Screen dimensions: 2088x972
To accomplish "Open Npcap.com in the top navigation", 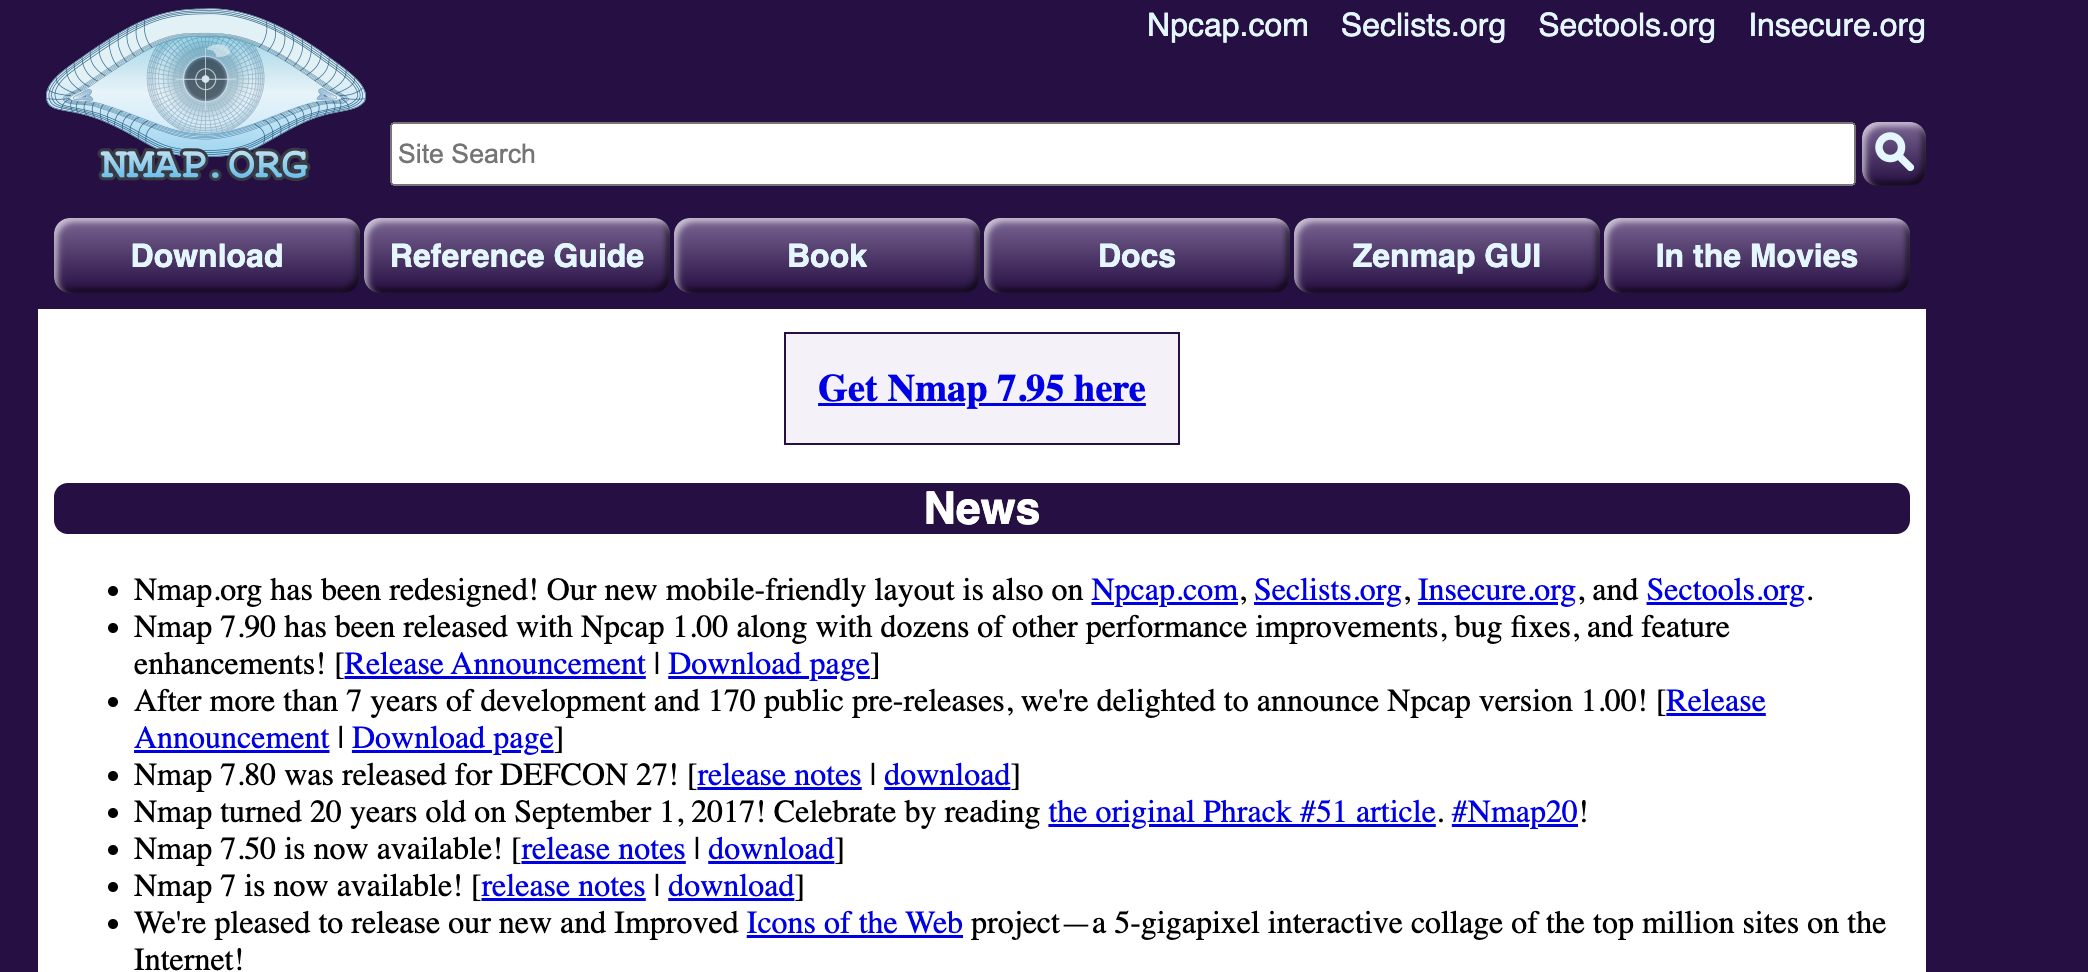I will [1227, 25].
